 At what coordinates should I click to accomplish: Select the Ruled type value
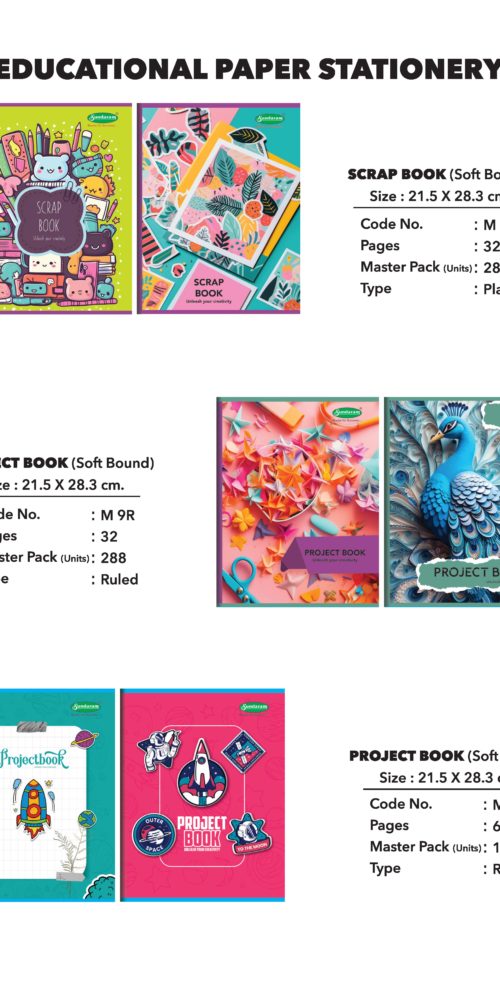click(x=119, y=580)
